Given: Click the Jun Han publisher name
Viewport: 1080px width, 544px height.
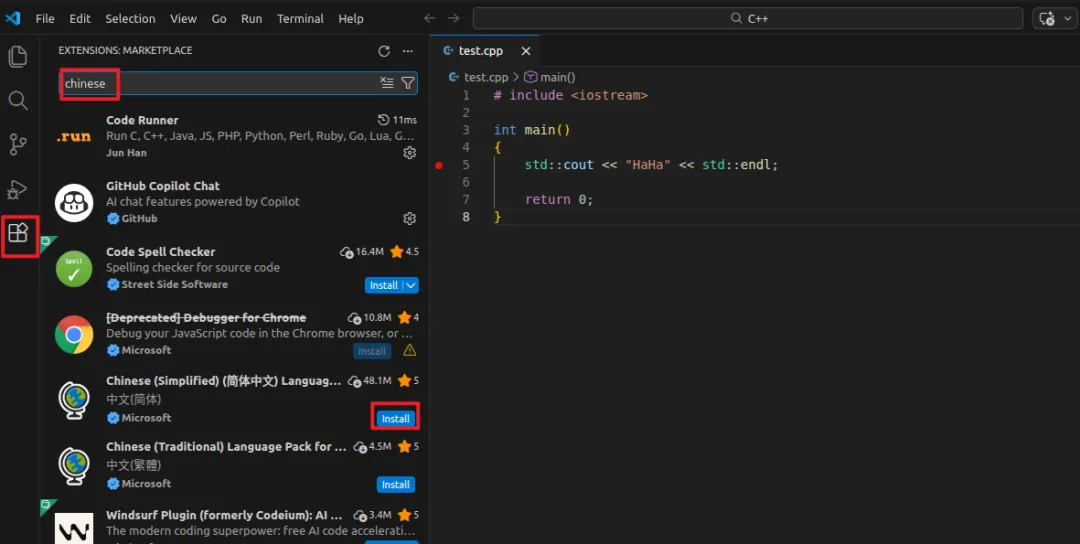Looking at the screenshot, I should coord(126,153).
